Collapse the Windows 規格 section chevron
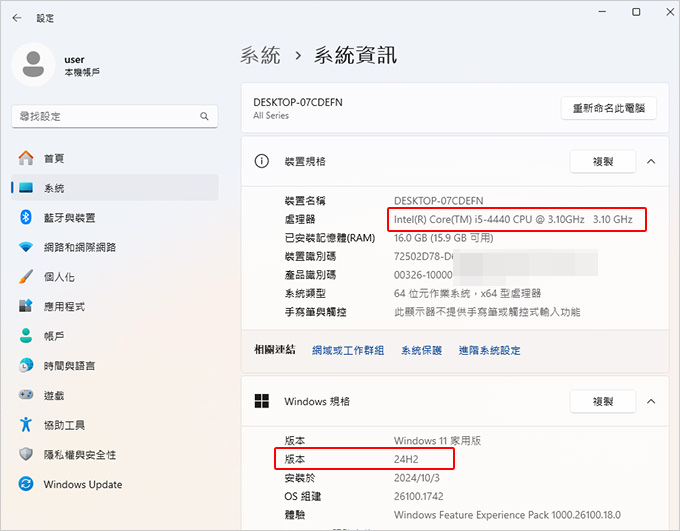 click(651, 401)
